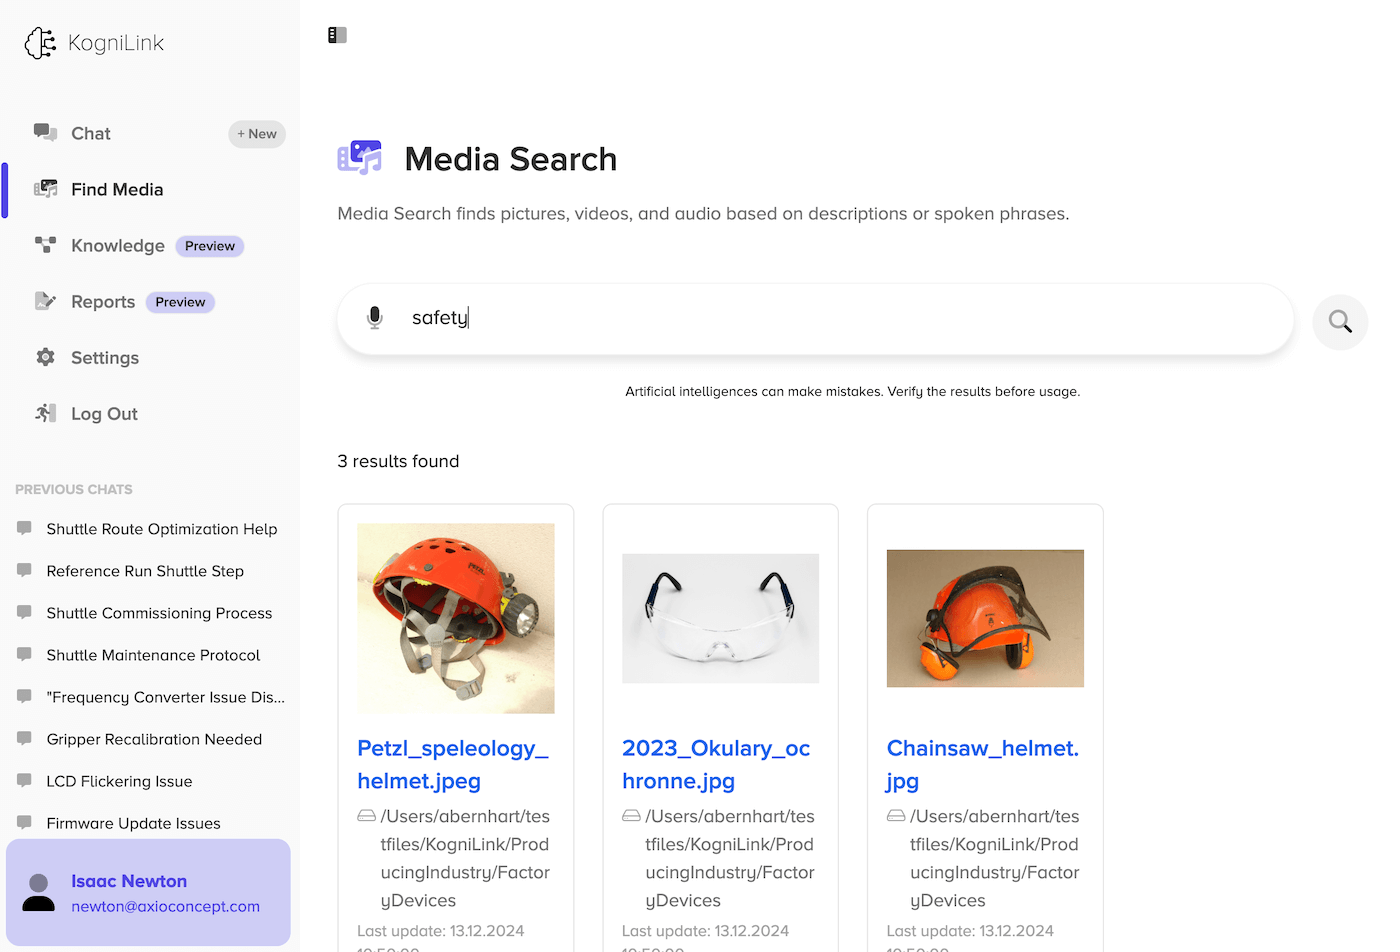Image resolution: width=1400 pixels, height=952 pixels.
Task: Open the safety glasses thumbnail
Action: (720, 618)
